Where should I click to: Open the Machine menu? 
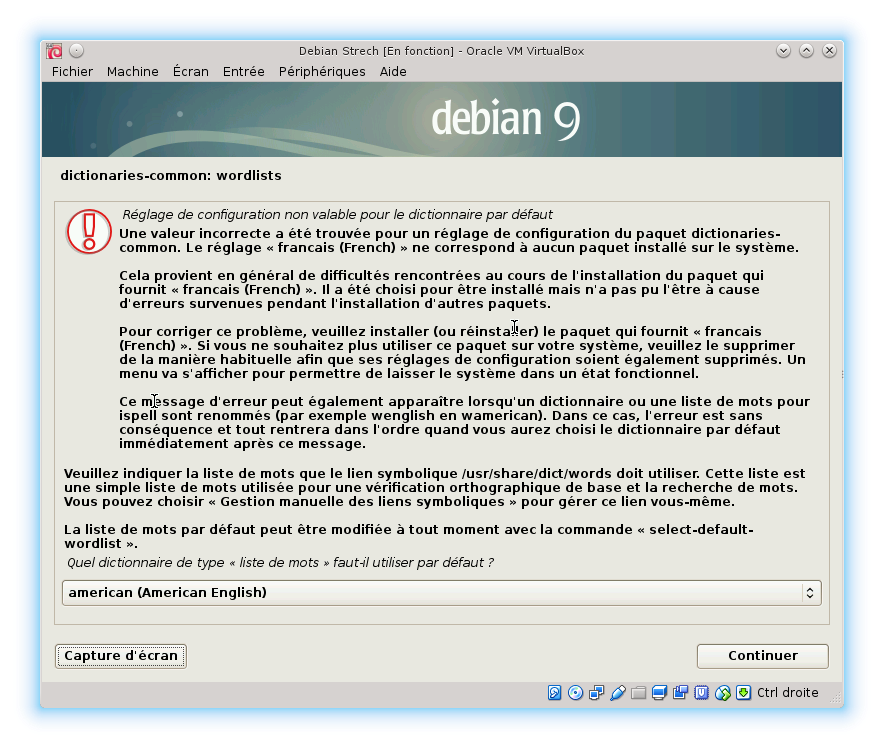(x=132, y=72)
